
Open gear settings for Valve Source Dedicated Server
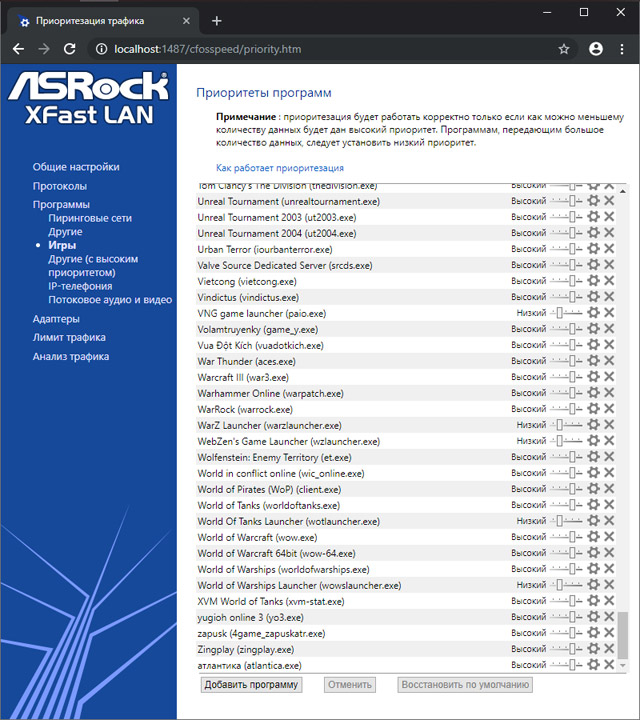594,265
